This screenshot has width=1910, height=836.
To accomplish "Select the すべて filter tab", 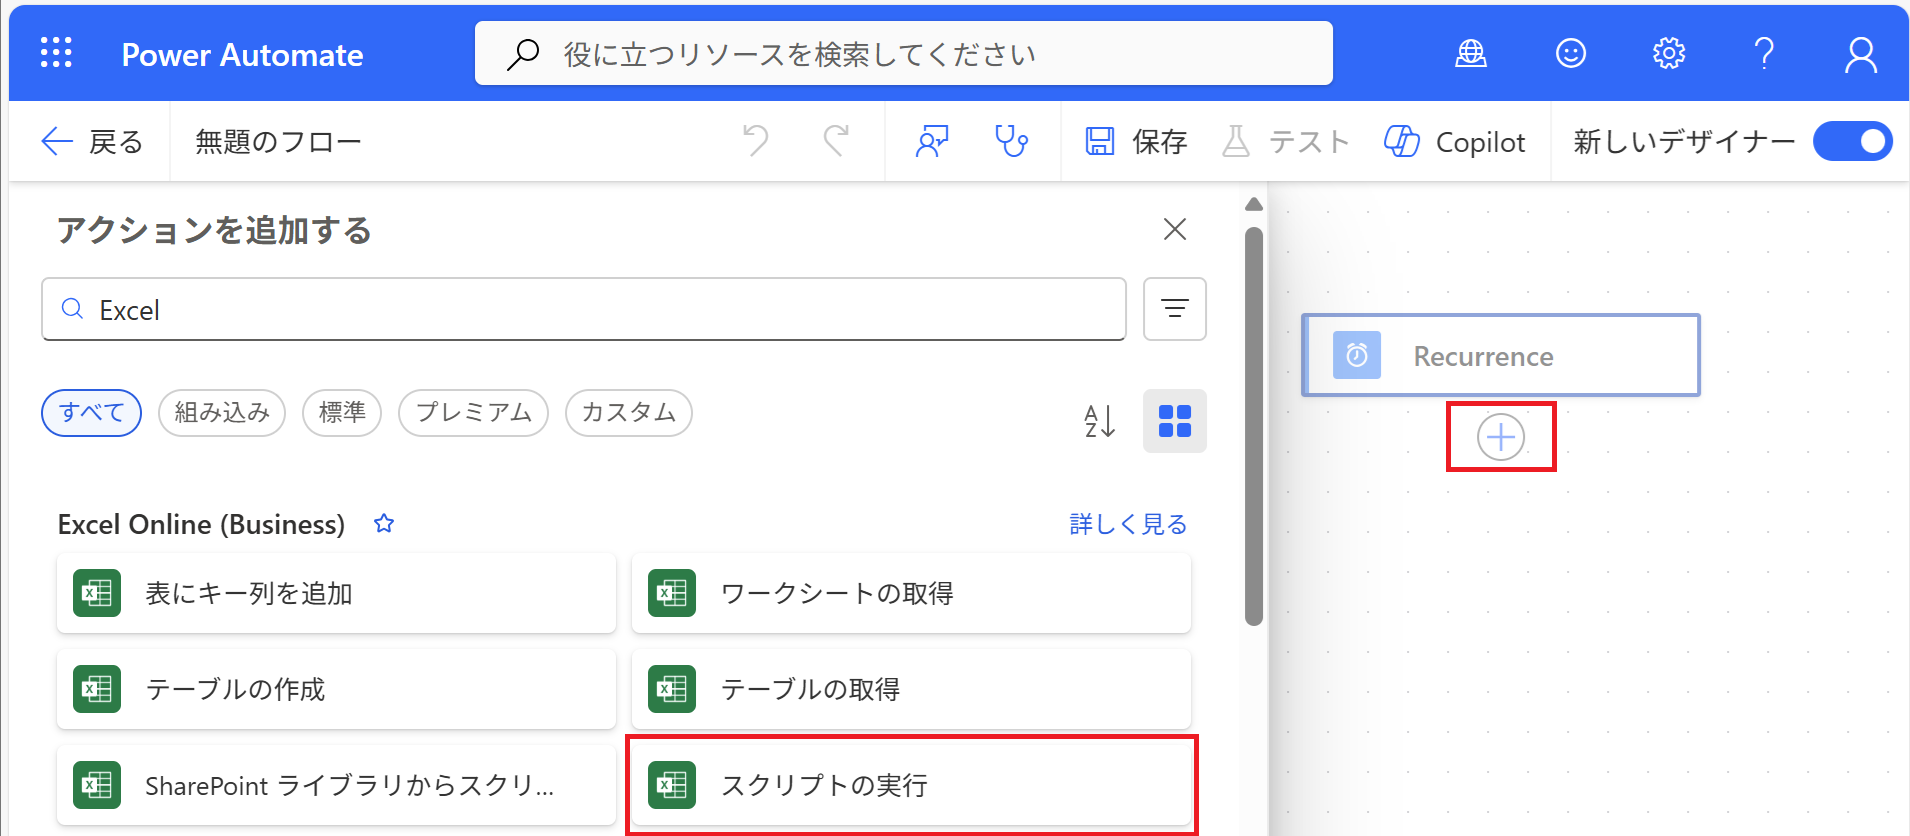I will (x=91, y=413).
